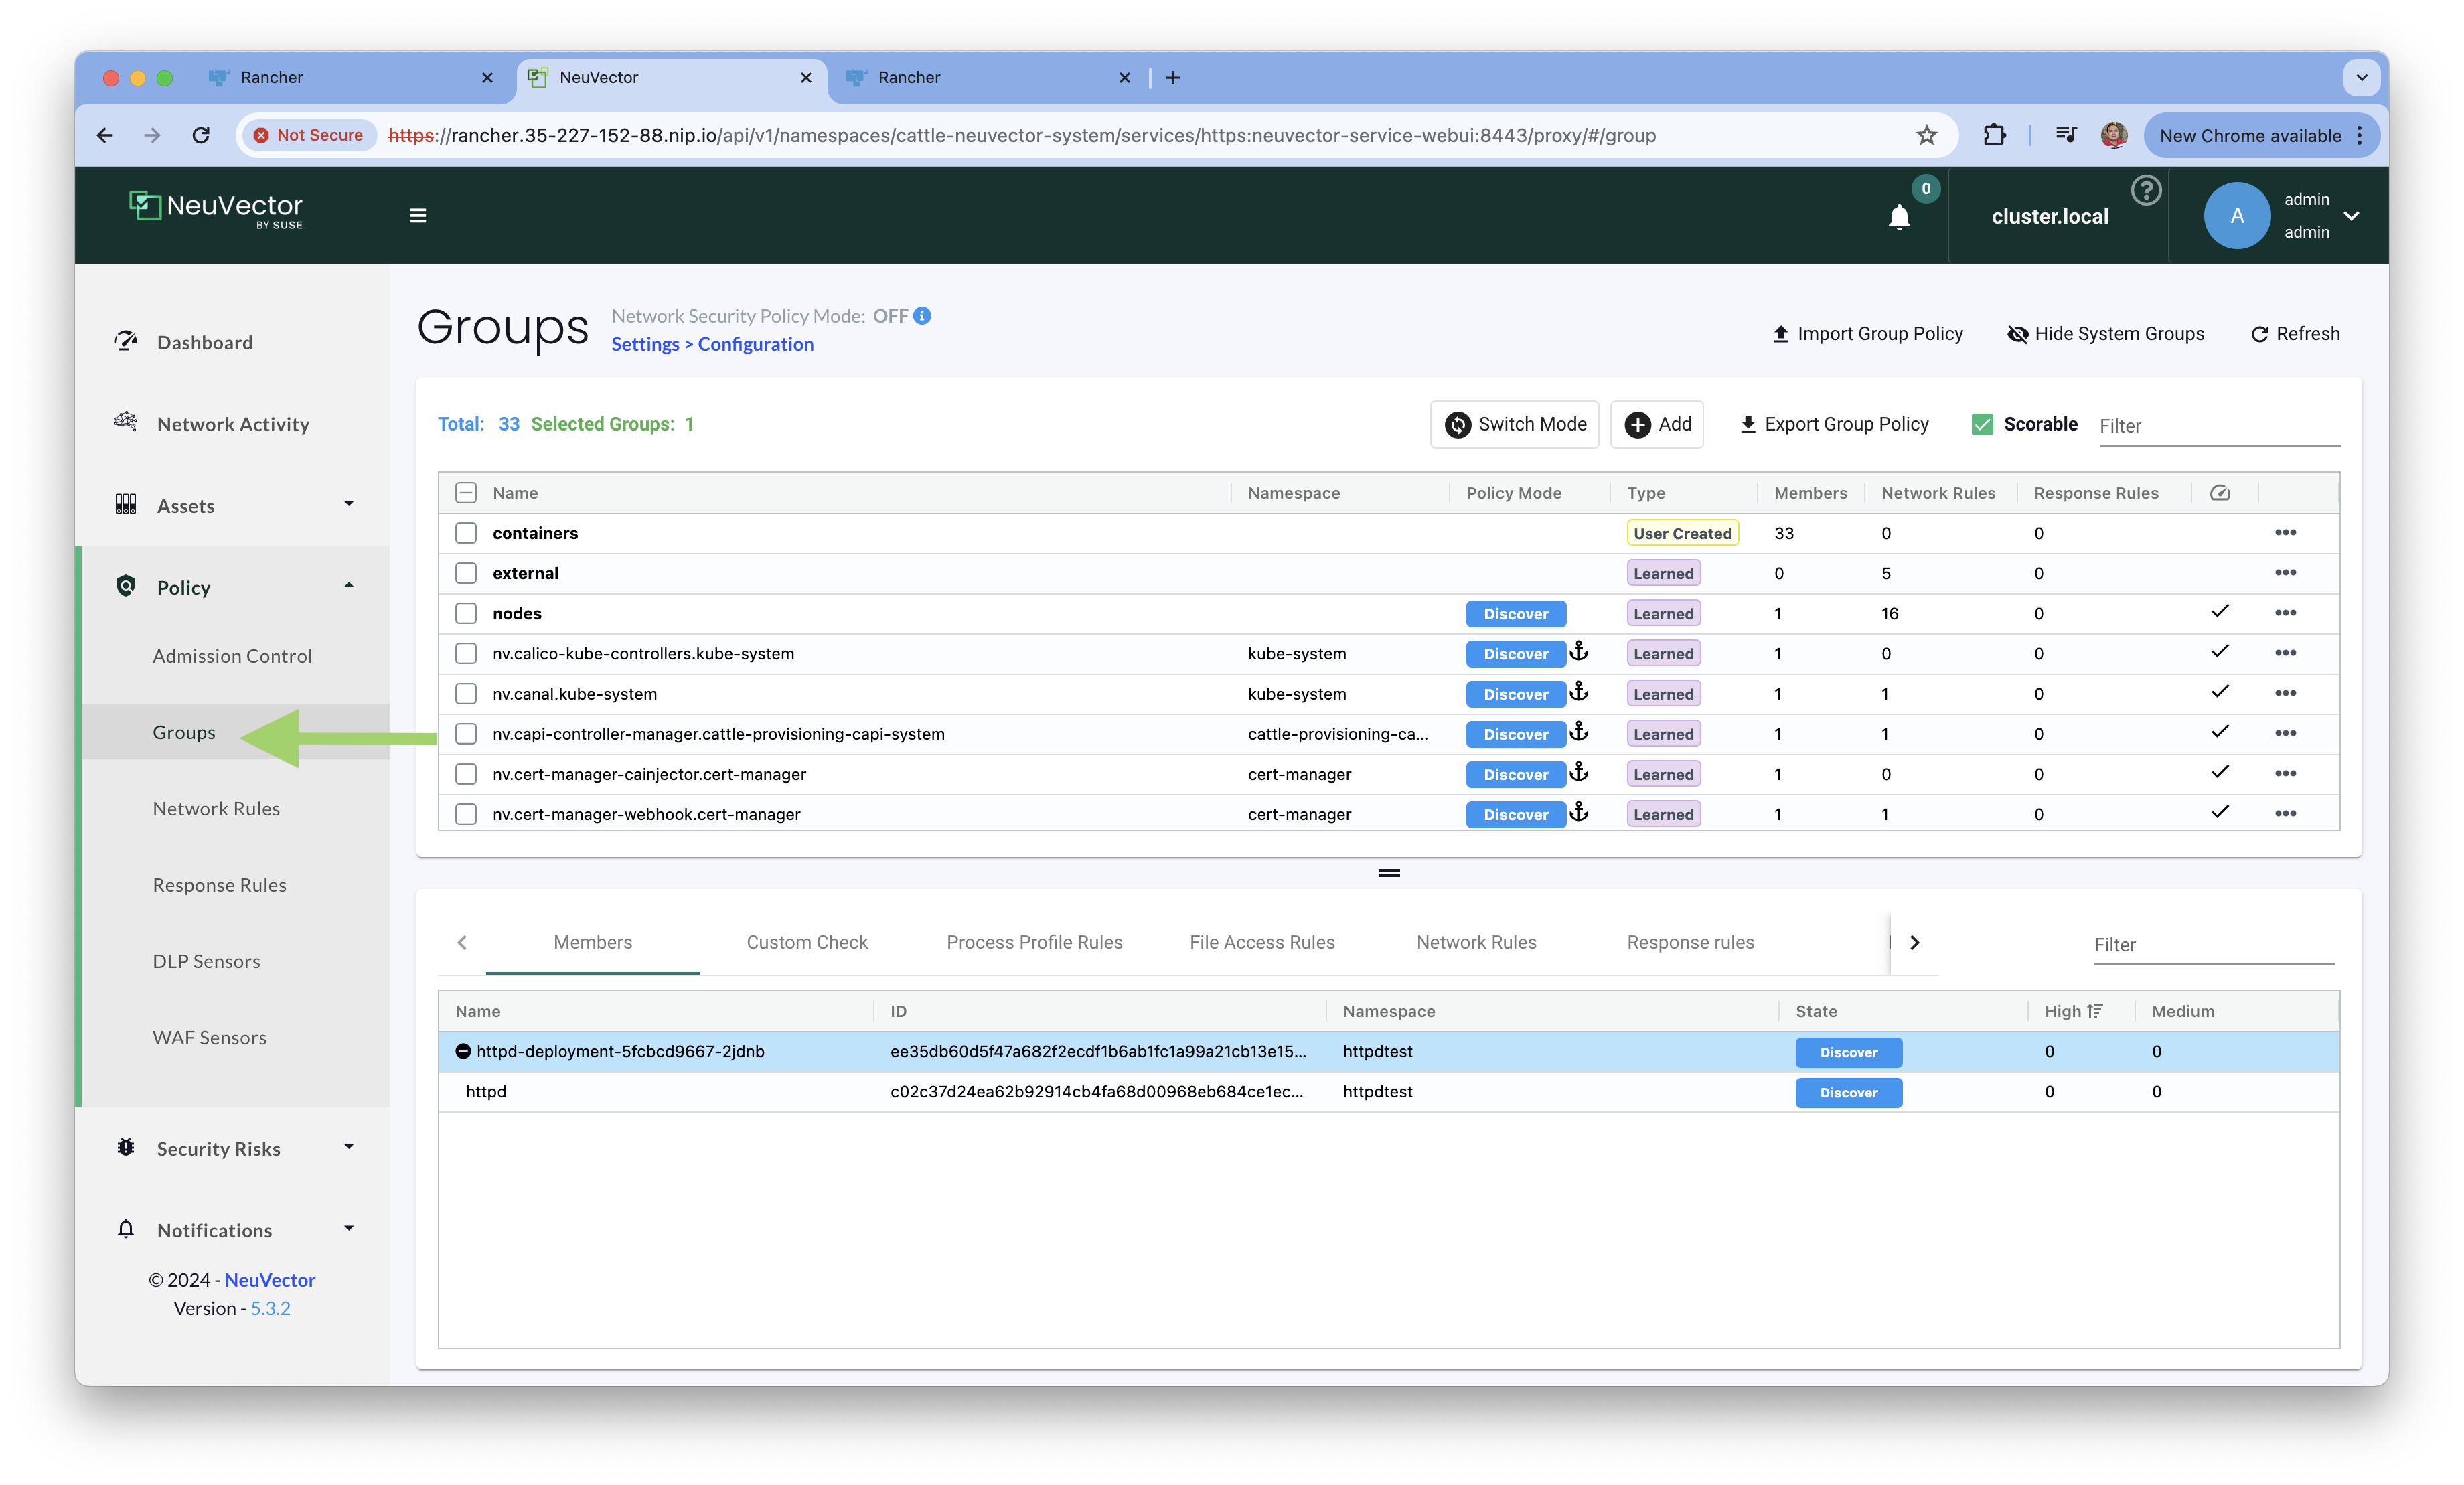The image size is (2464, 1485).
Task: Click the panel splitter resize handle
Action: point(1388,873)
